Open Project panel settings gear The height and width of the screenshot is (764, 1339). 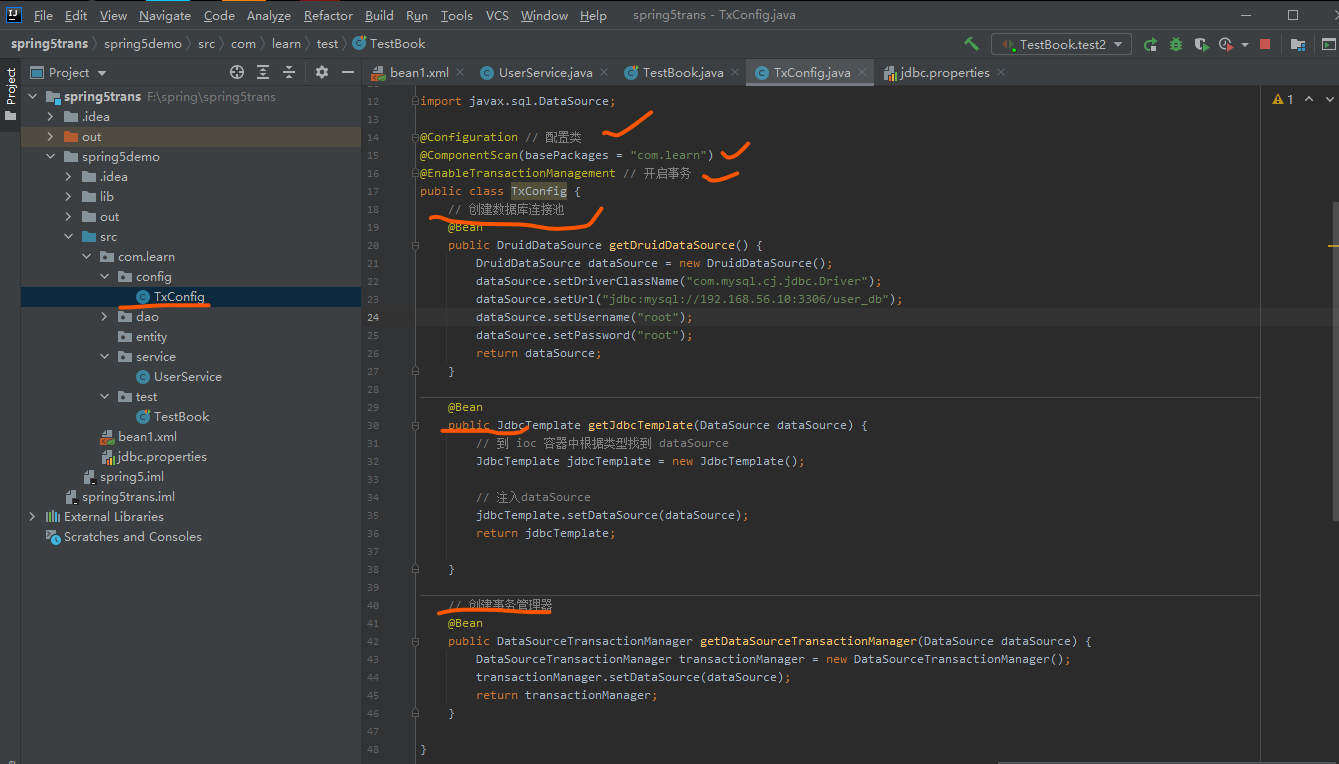coord(322,72)
